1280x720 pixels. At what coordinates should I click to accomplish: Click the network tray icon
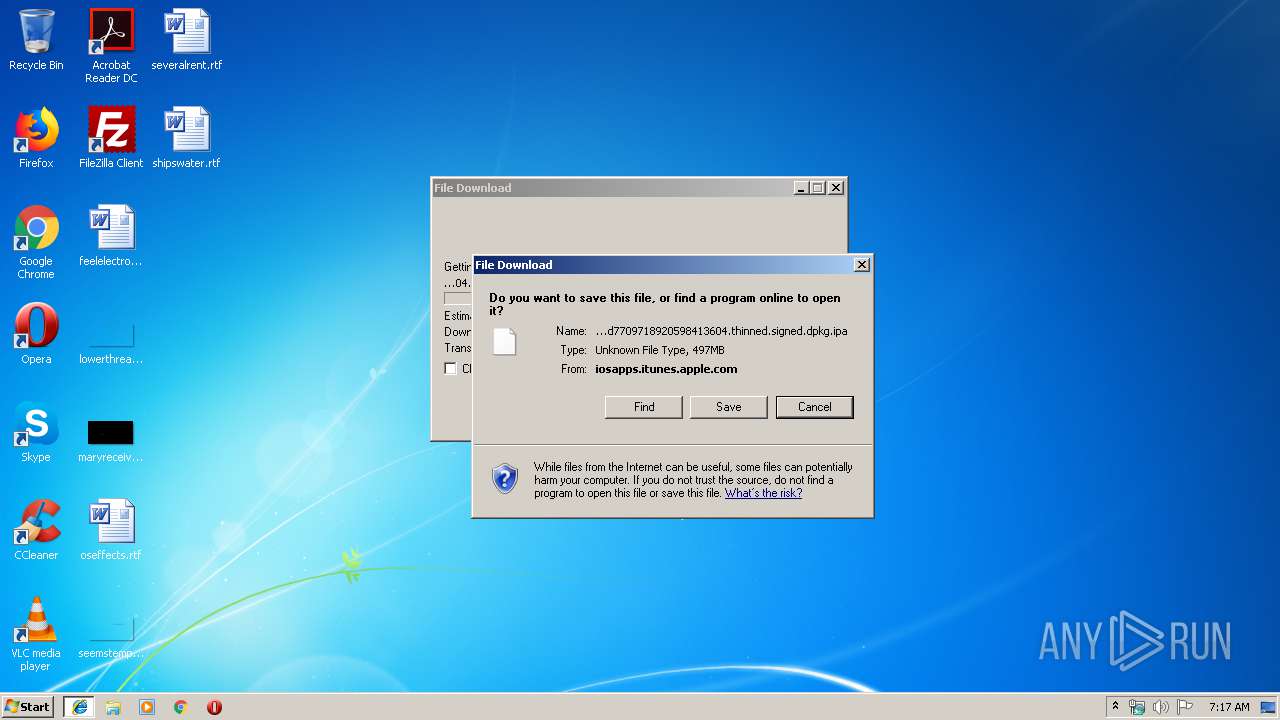1137,707
